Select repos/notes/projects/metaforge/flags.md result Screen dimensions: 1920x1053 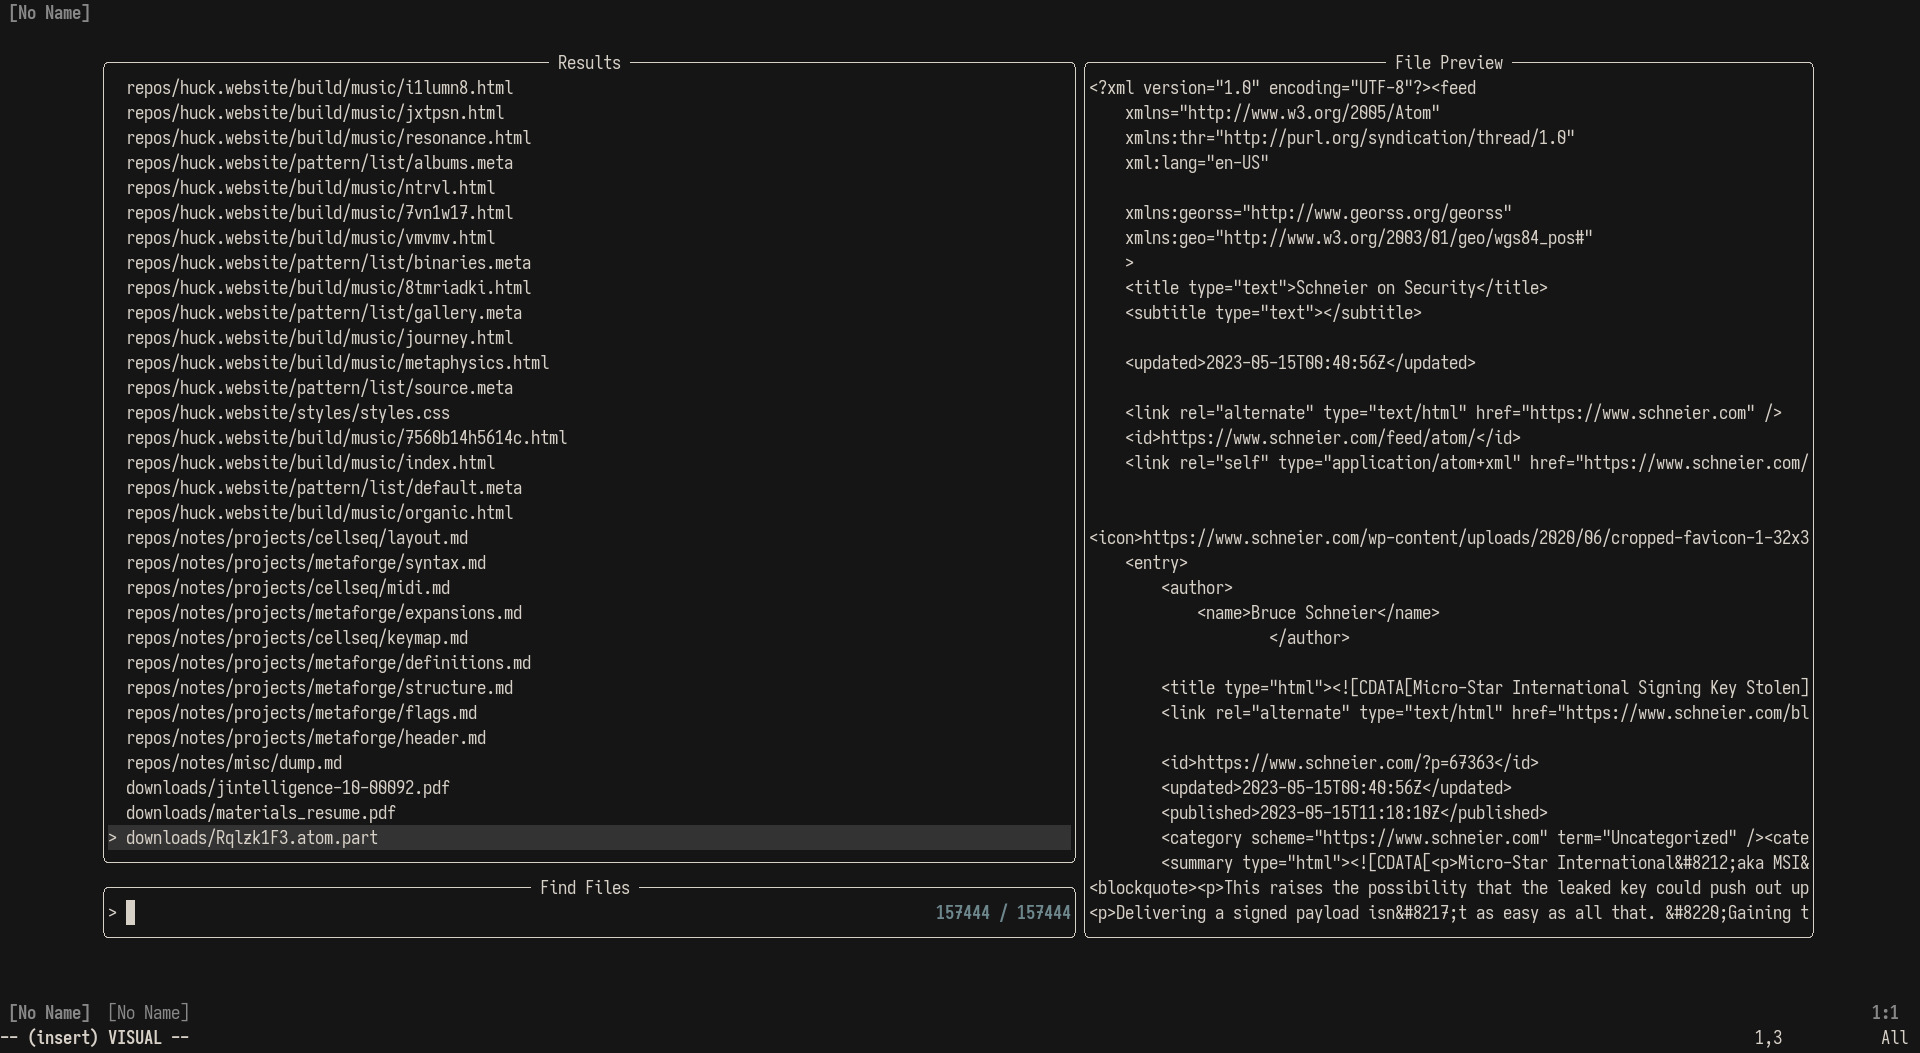click(589, 713)
